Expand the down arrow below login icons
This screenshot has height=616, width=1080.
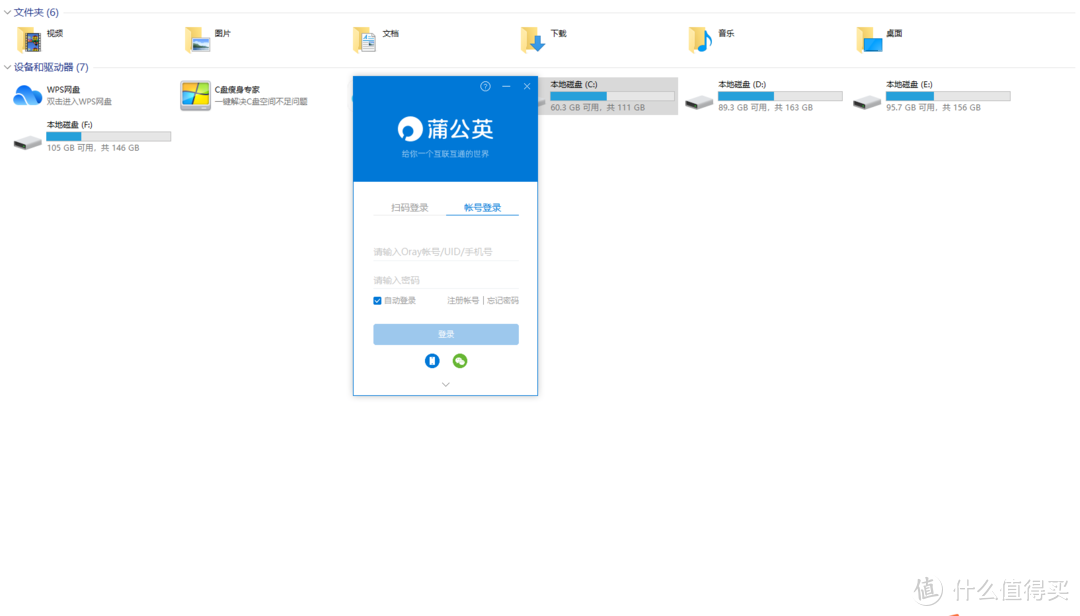445,383
